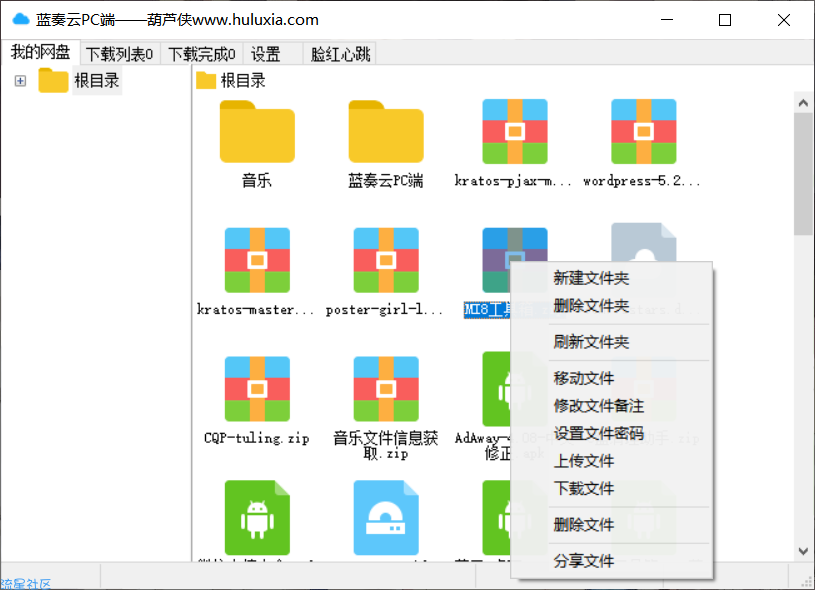Open the 下载完成0 tab
The width and height of the screenshot is (815, 590).
pos(202,54)
